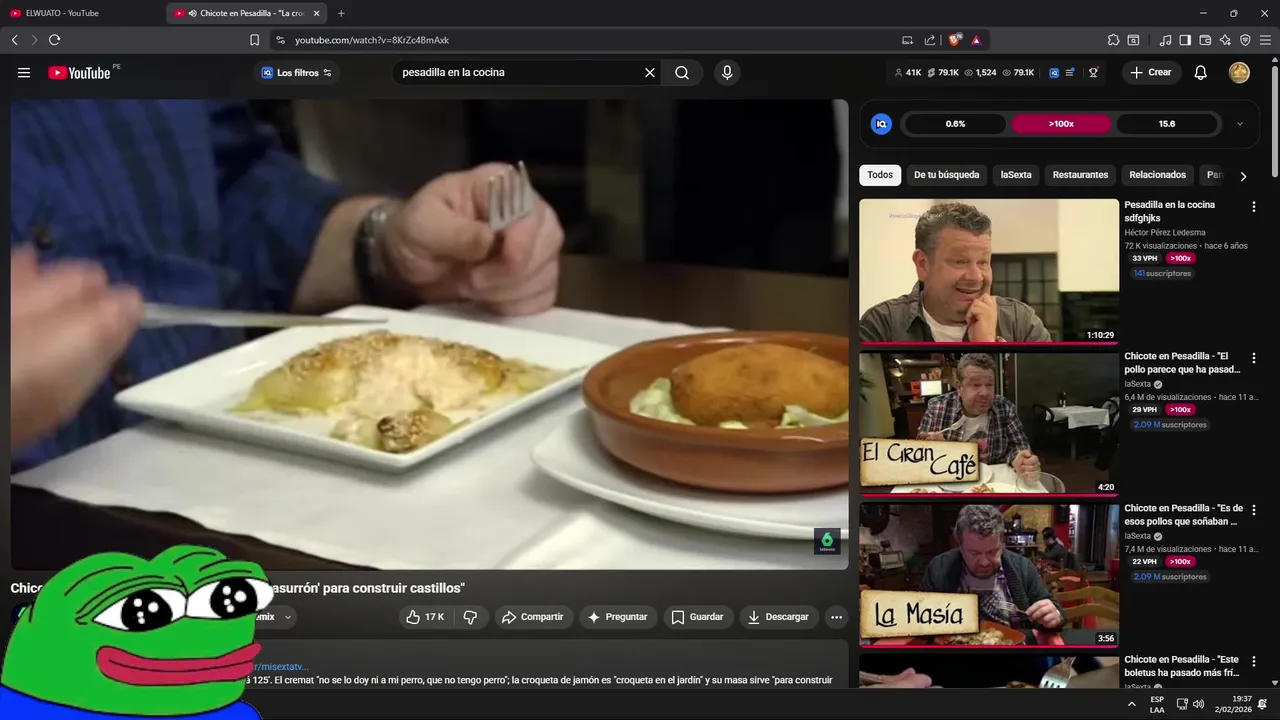Start voice search with the microphone

(727, 73)
